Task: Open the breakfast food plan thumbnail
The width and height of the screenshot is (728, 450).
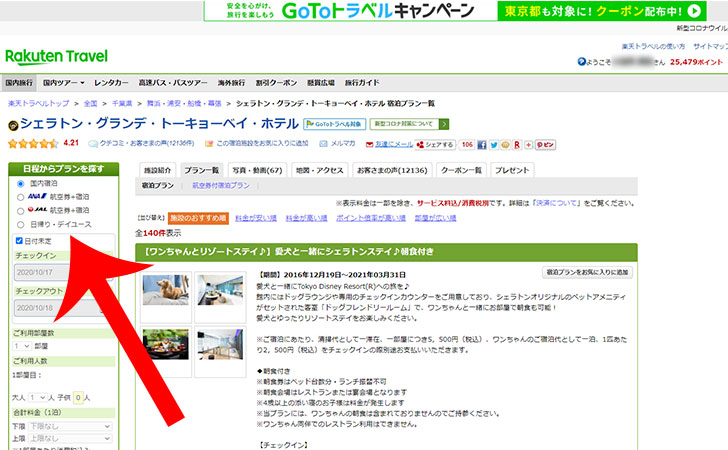Action: point(166,344)
